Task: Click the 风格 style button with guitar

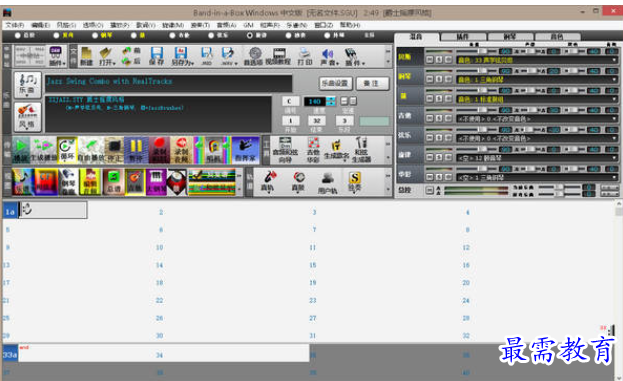Action: click(27, 117)
